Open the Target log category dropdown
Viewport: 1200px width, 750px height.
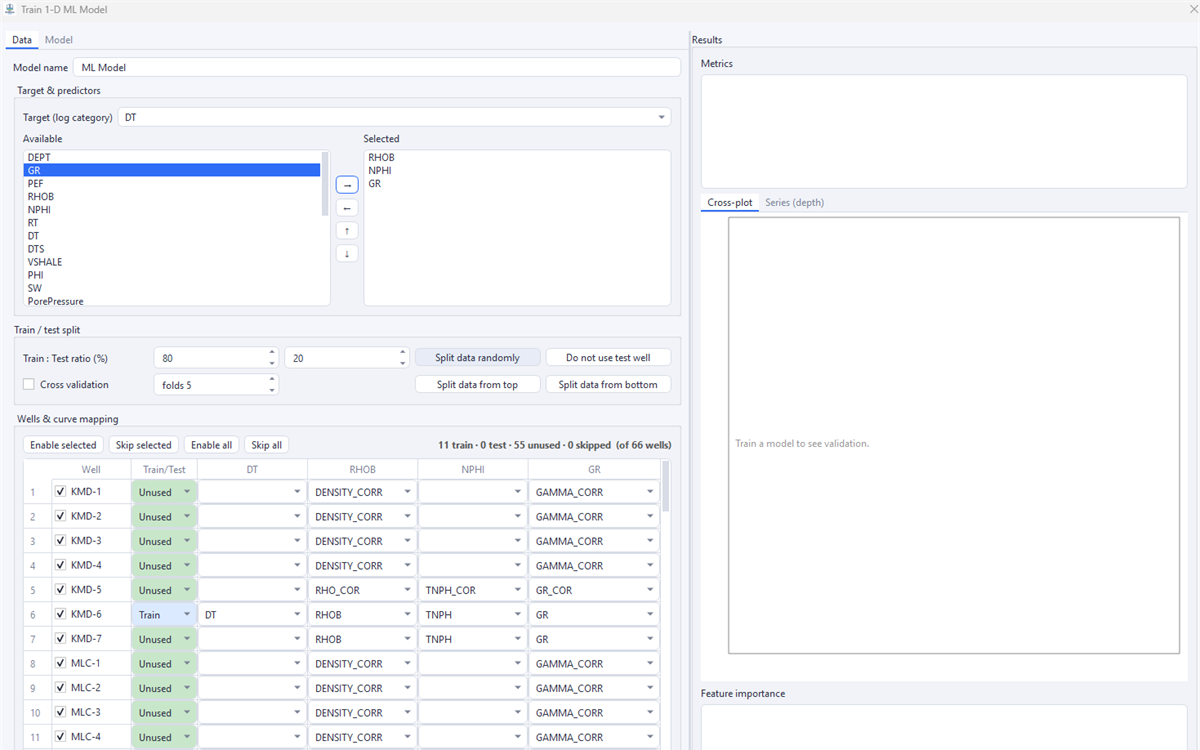click(x=394, y=117)
